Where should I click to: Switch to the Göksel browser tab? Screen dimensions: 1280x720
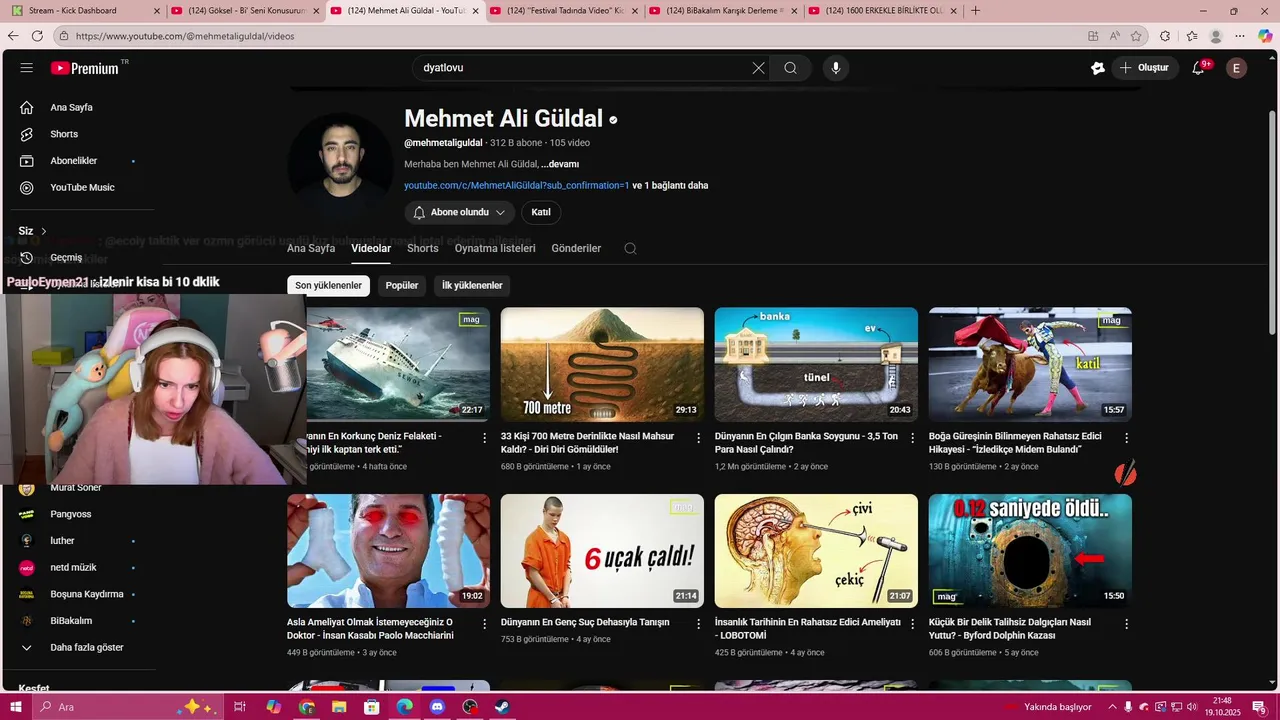[245, 11]
